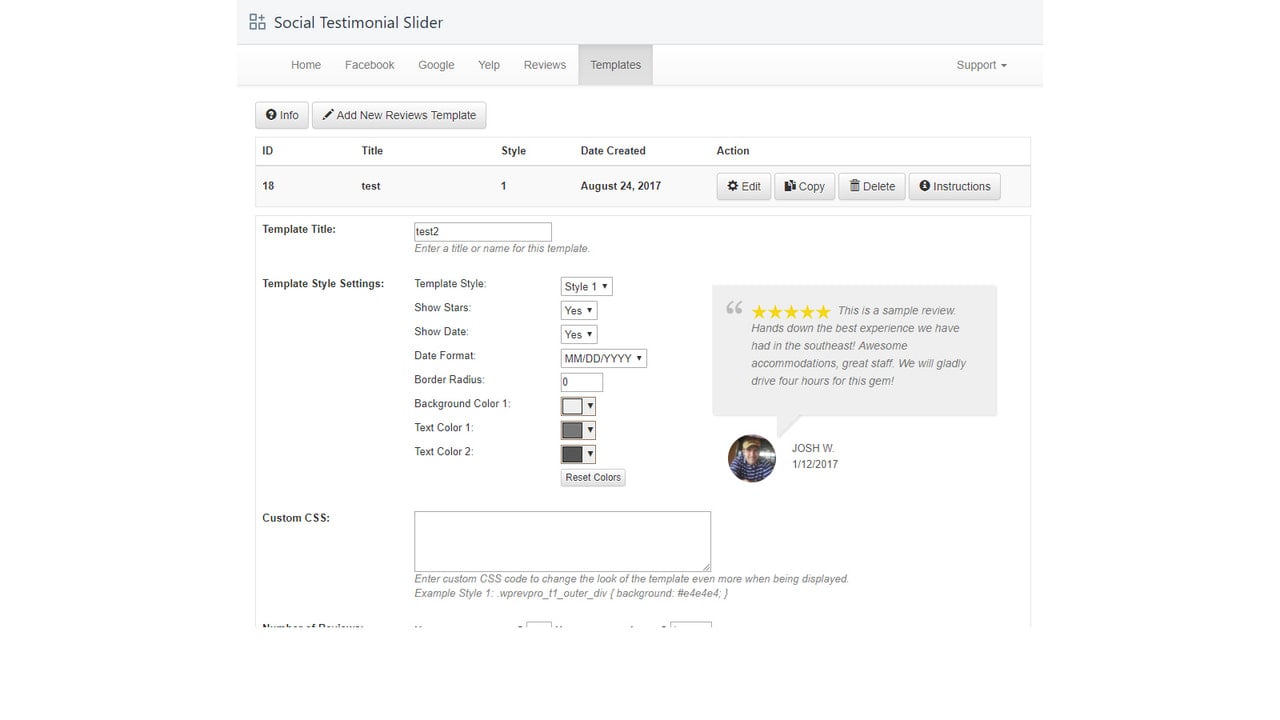This screenshot has width=1280, height=720.
Task: Open the Support menu
Action: [981, 65]
